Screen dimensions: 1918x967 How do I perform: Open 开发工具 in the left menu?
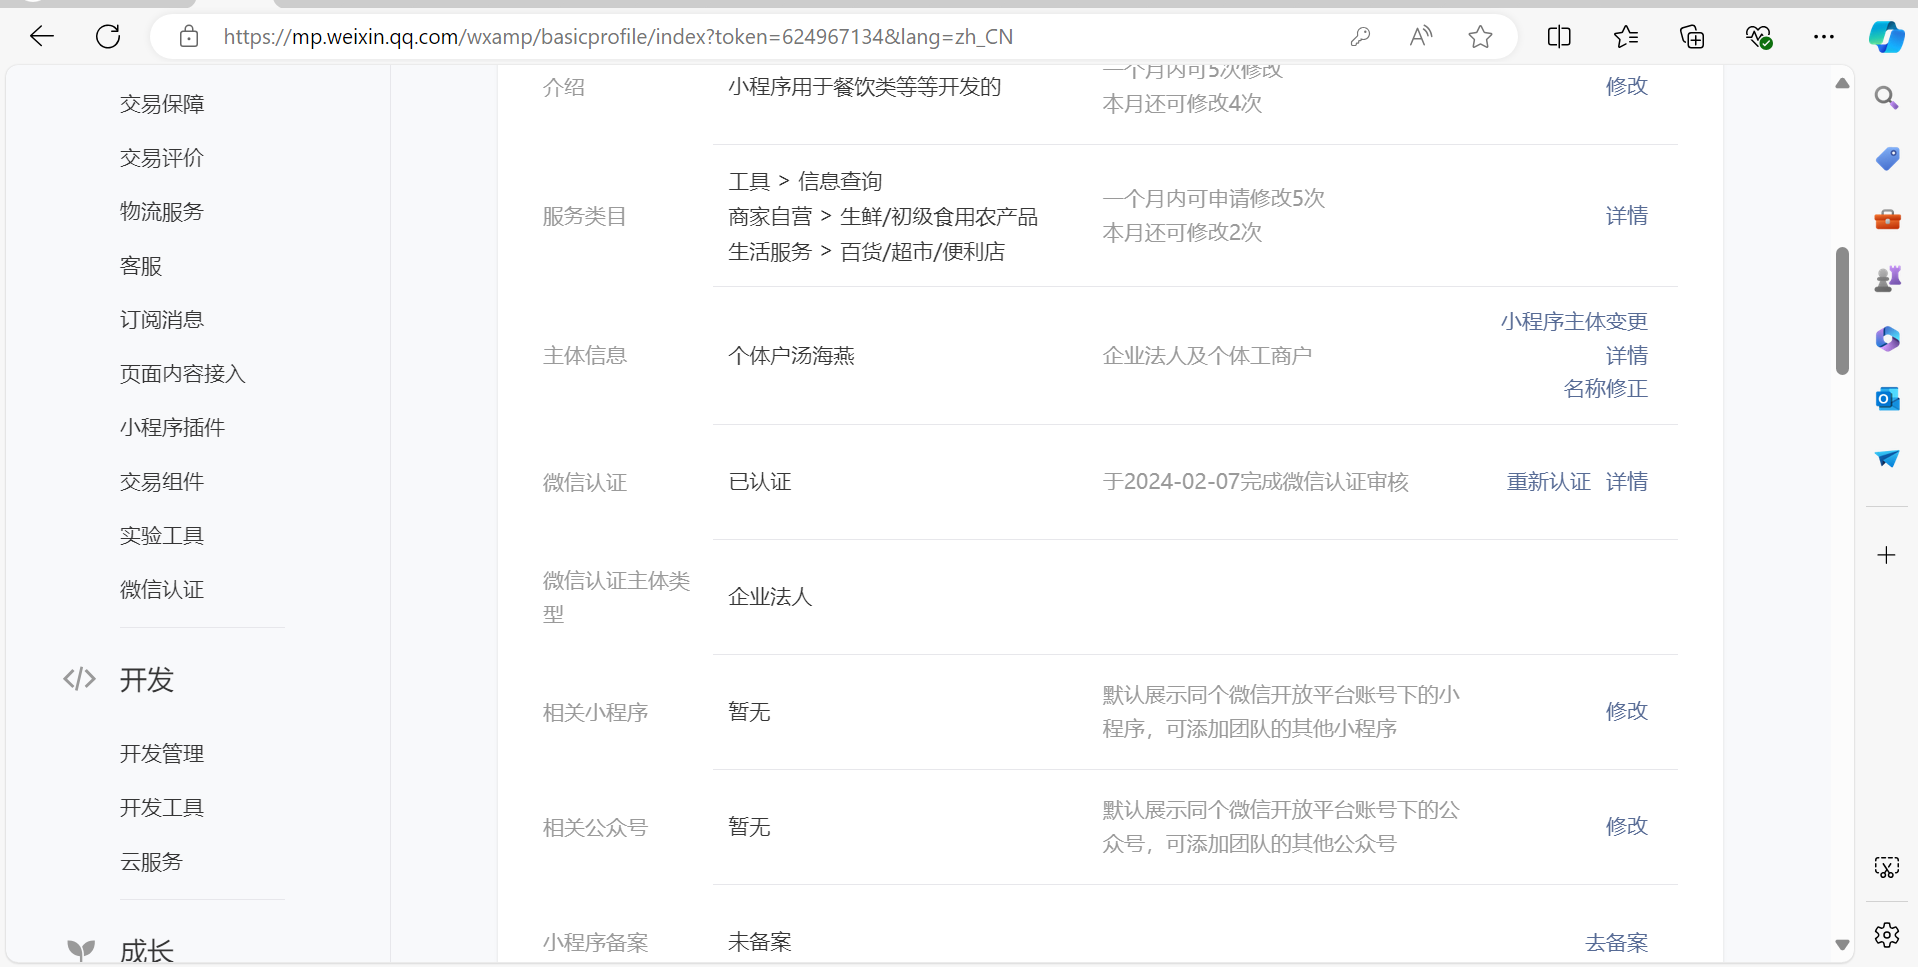pyautogui.click(x=162, y=808)
